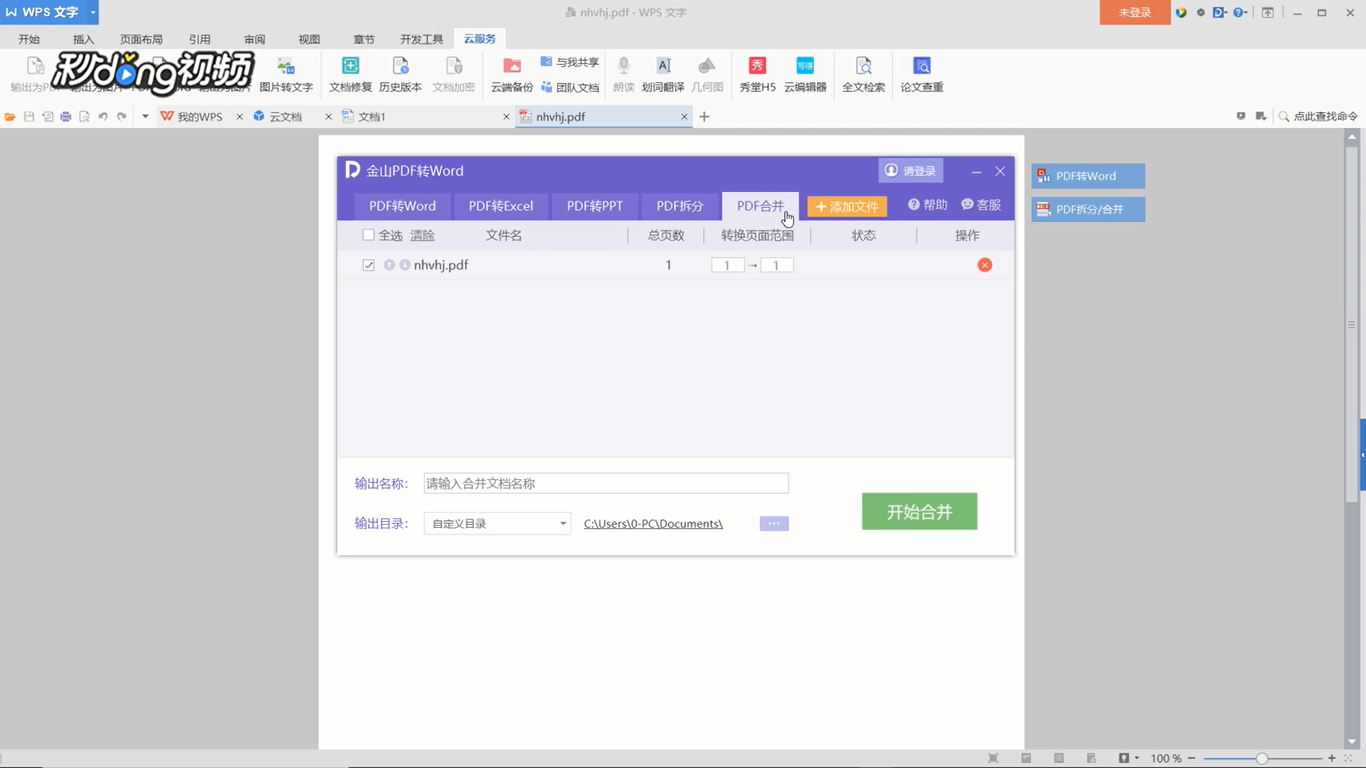Click the green 开始合并 button

coord(919,512)
